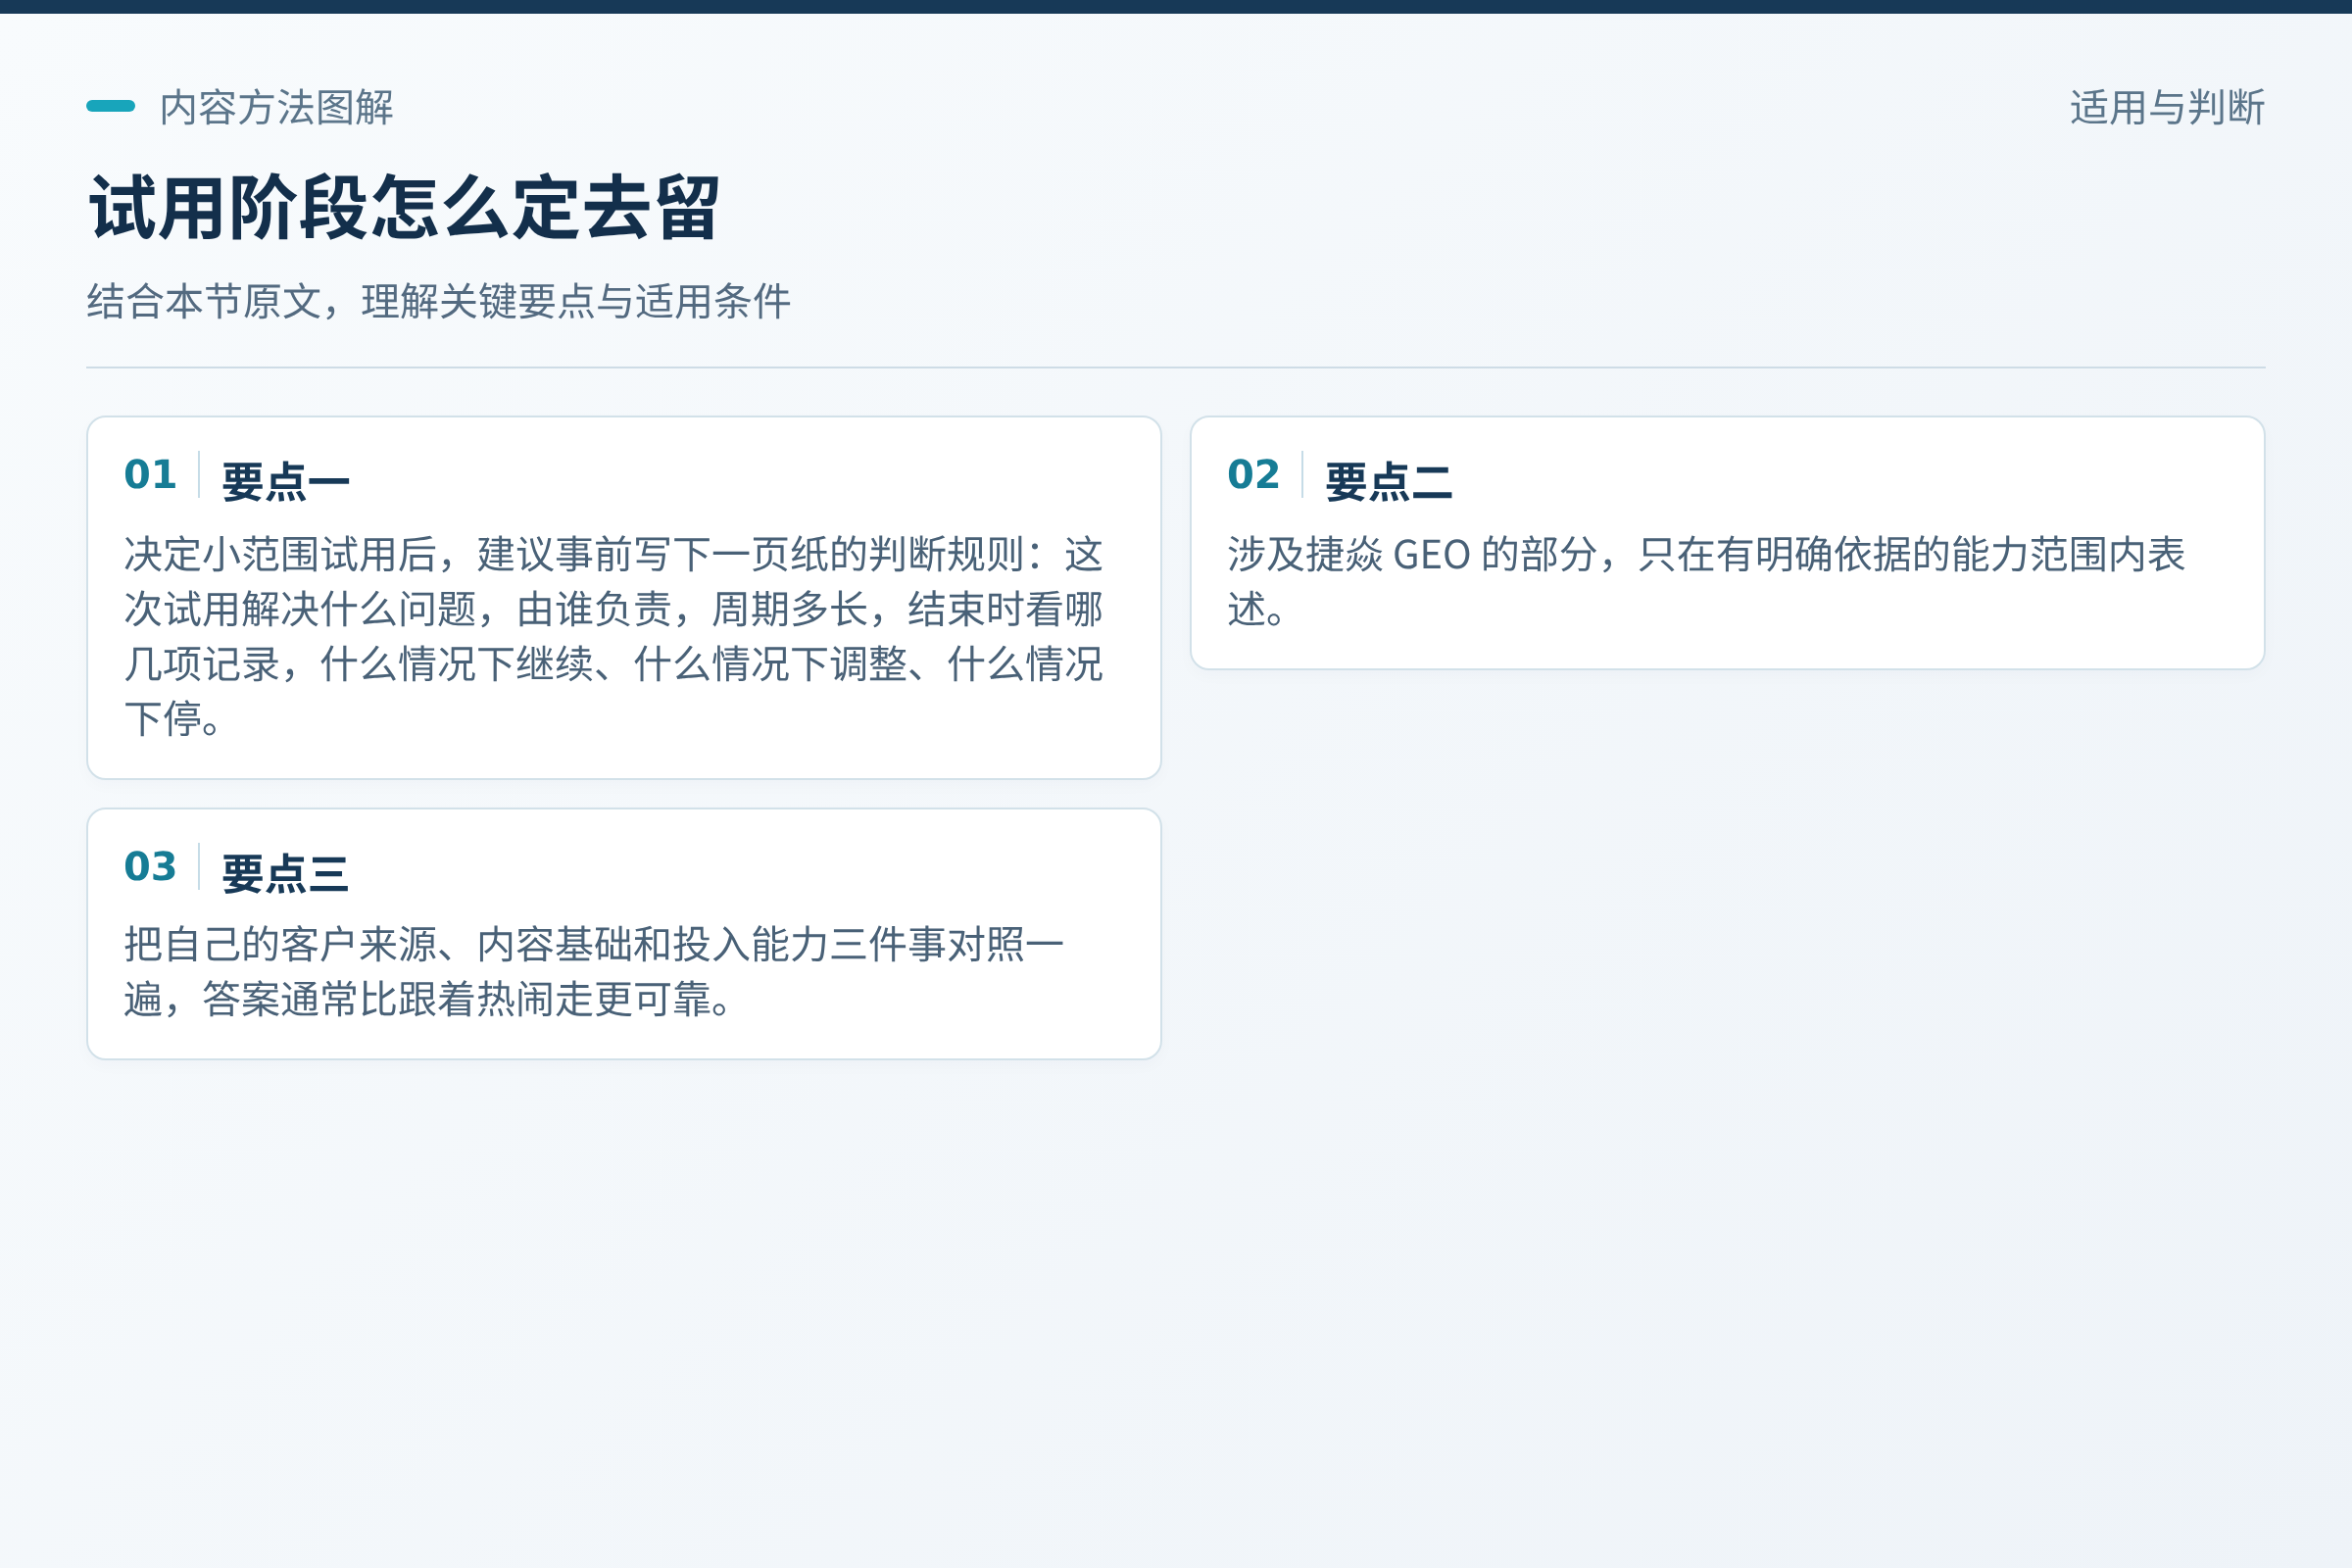2352x1568 pixels.
Task: Click the number 02 in the second card
Action: pos(1253,474)
